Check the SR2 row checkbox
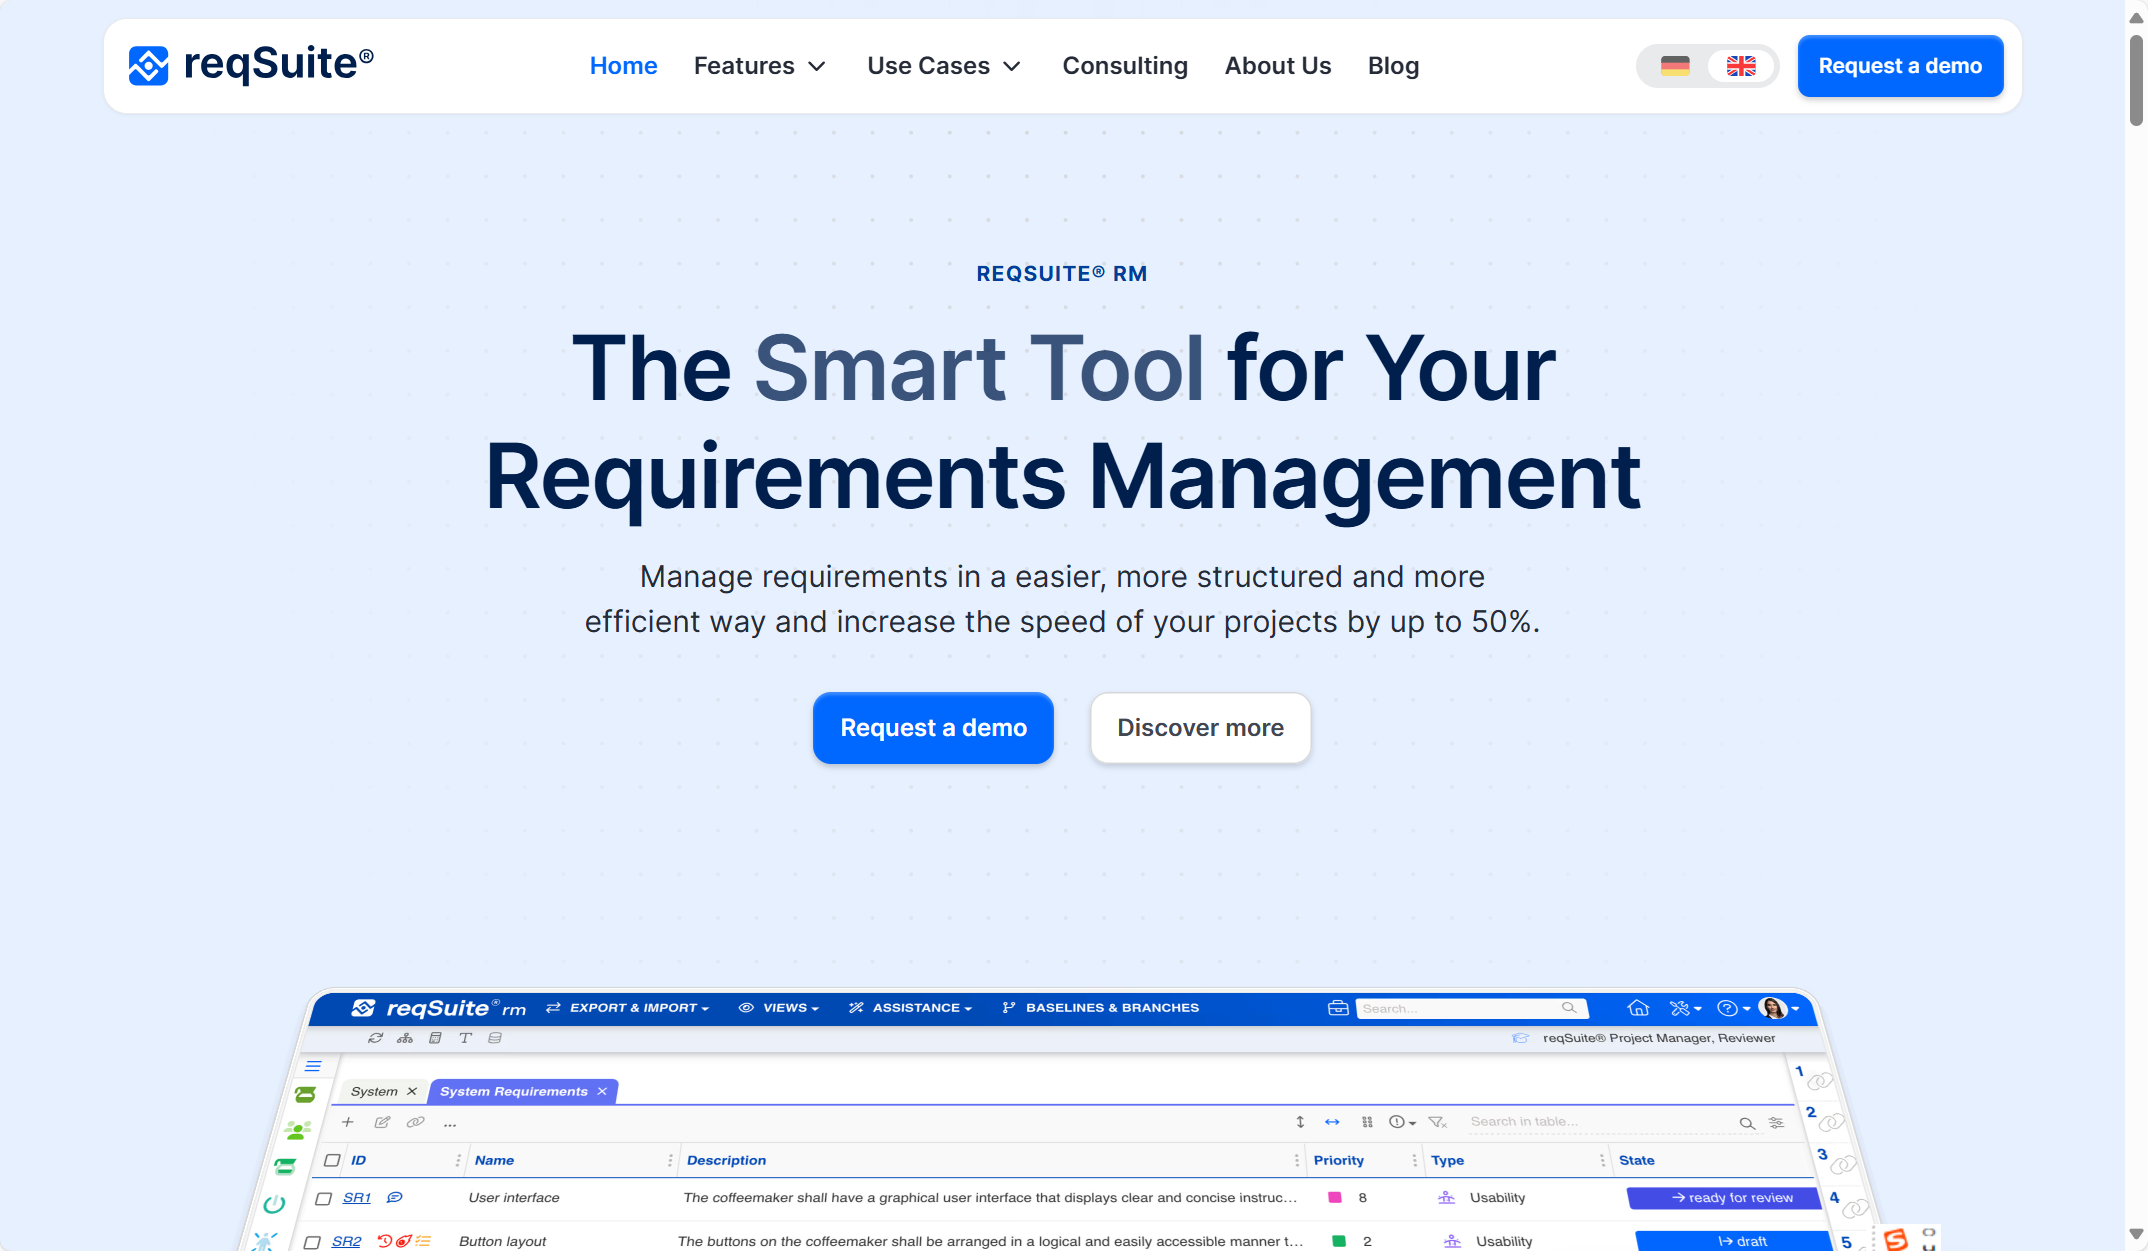2148x1251 pixels. tap(312, 1242)
